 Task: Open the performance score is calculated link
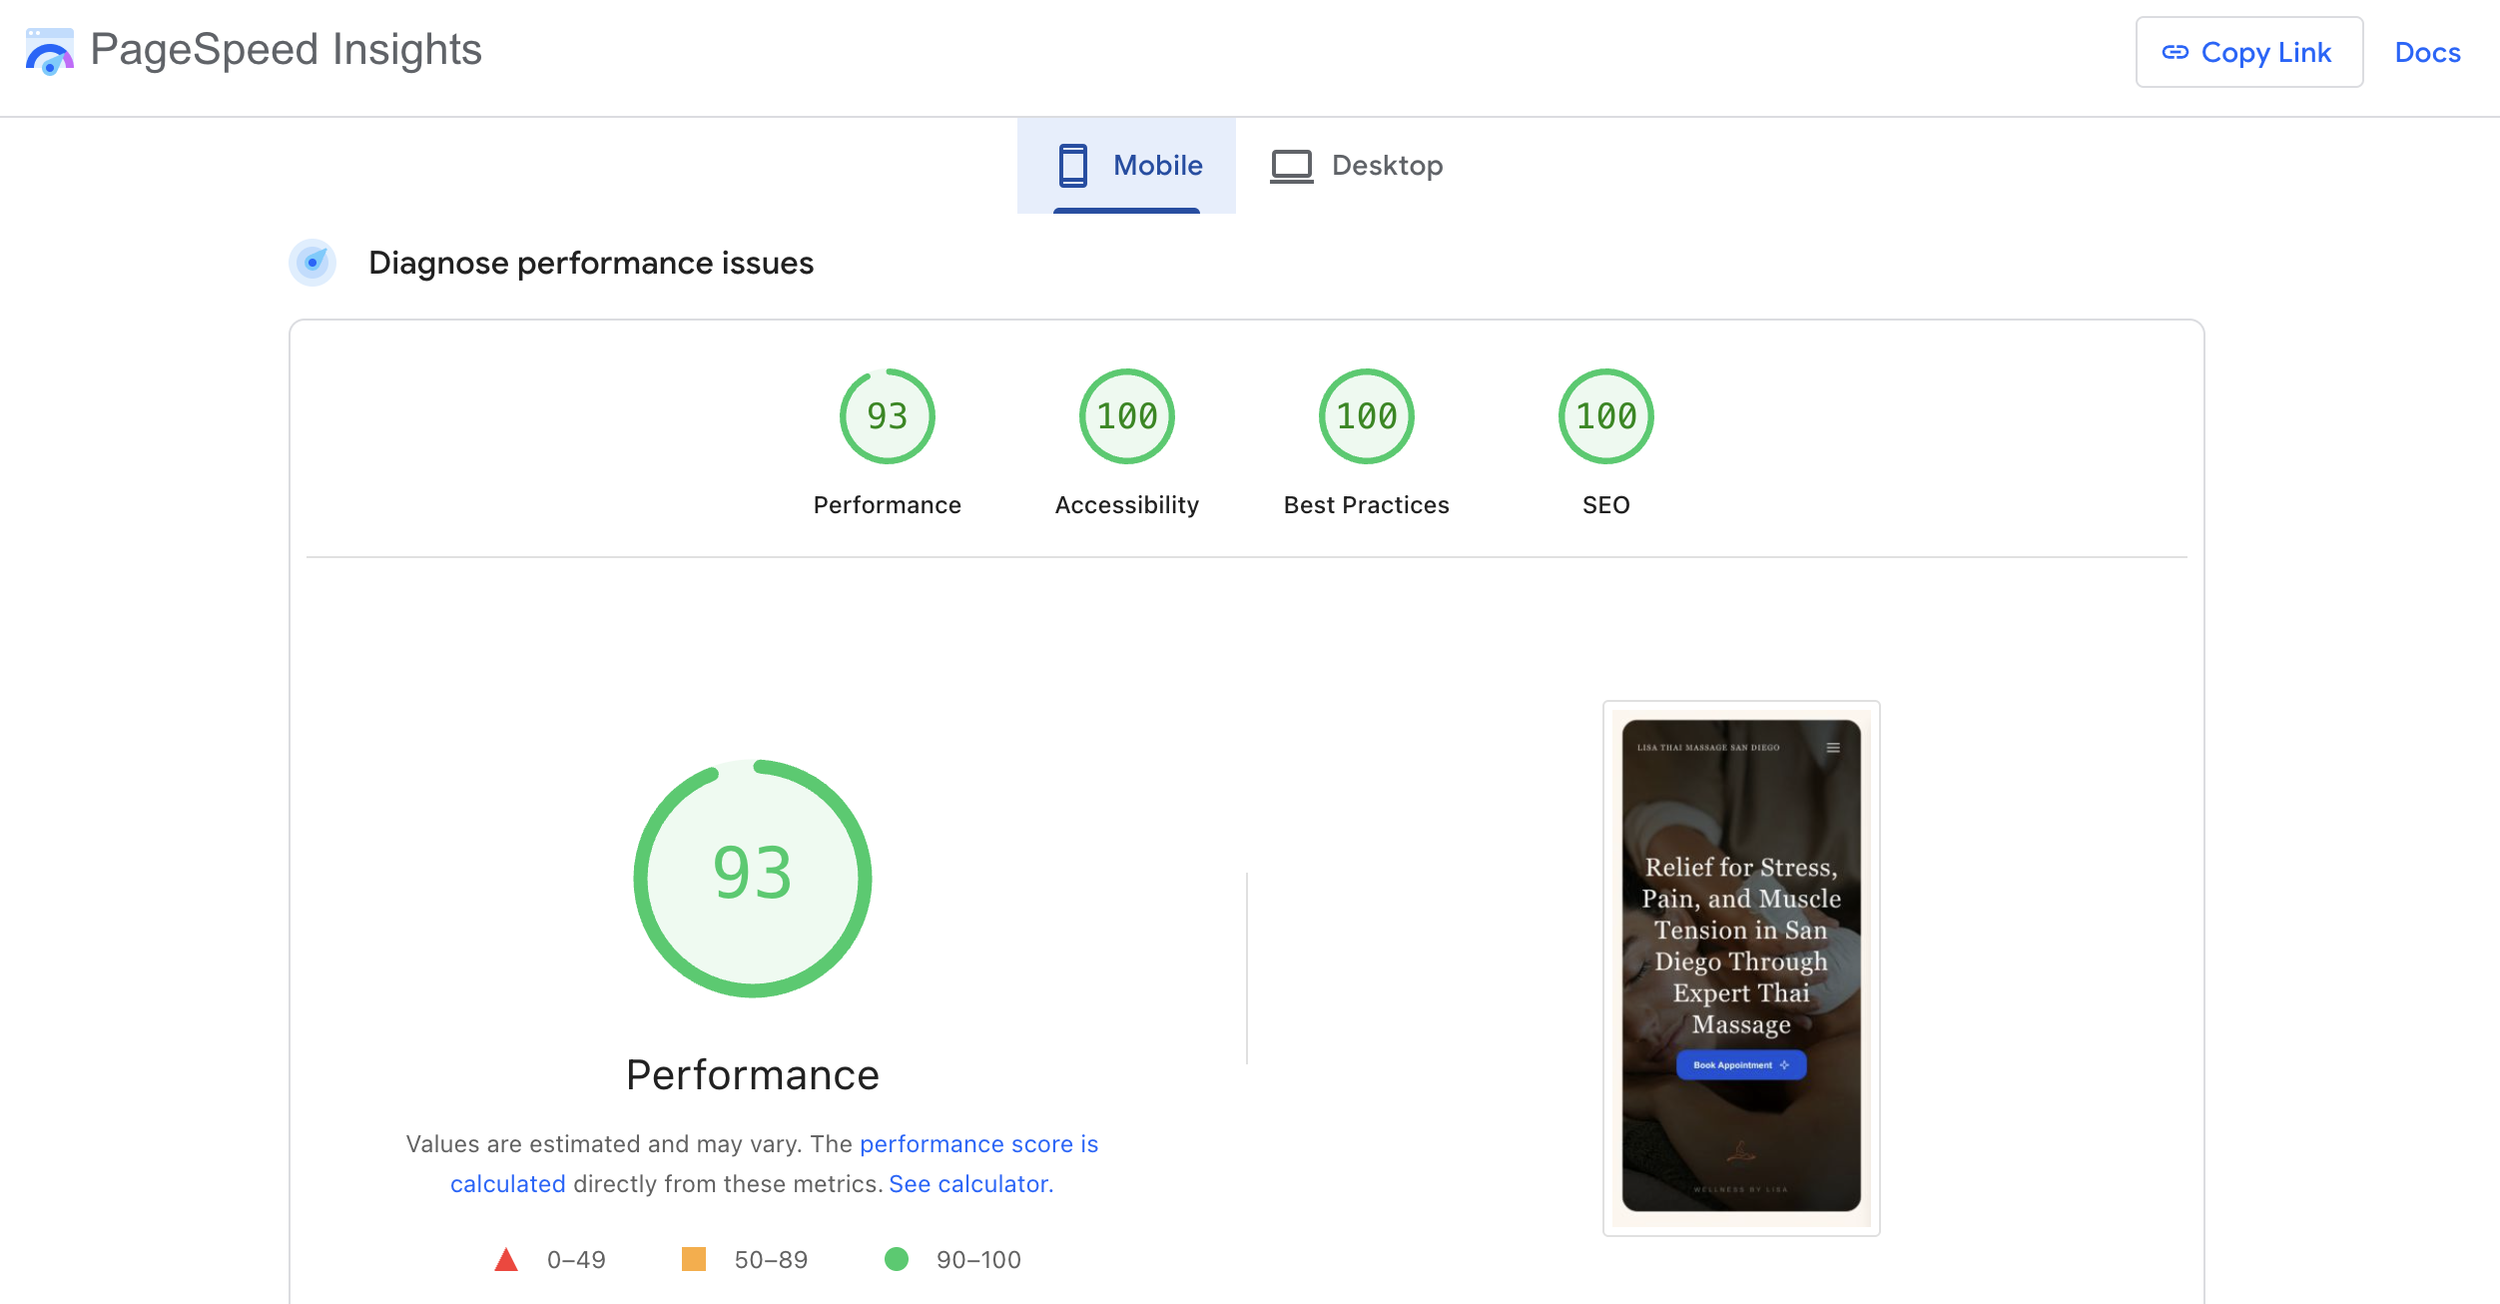click(977, 1144)
